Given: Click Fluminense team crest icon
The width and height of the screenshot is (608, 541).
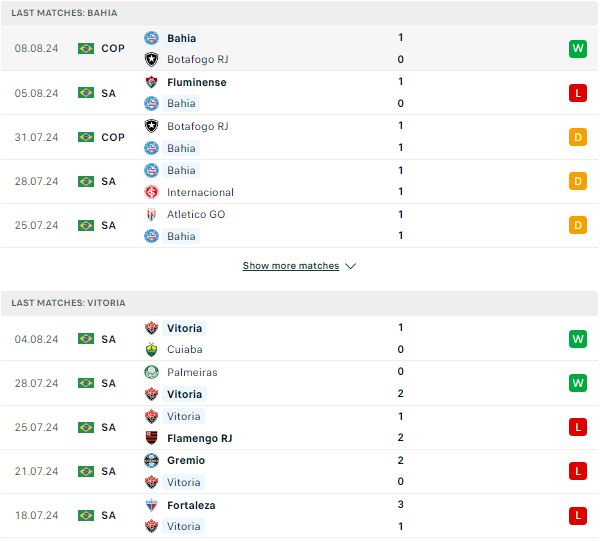Looking at the screenshot, I should pyautogui.click(x=152, y=83).
